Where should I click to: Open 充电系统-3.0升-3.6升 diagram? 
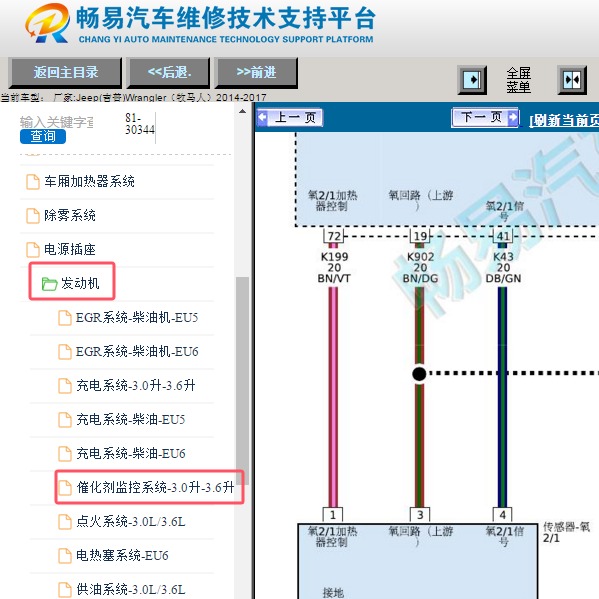(136, 385)
